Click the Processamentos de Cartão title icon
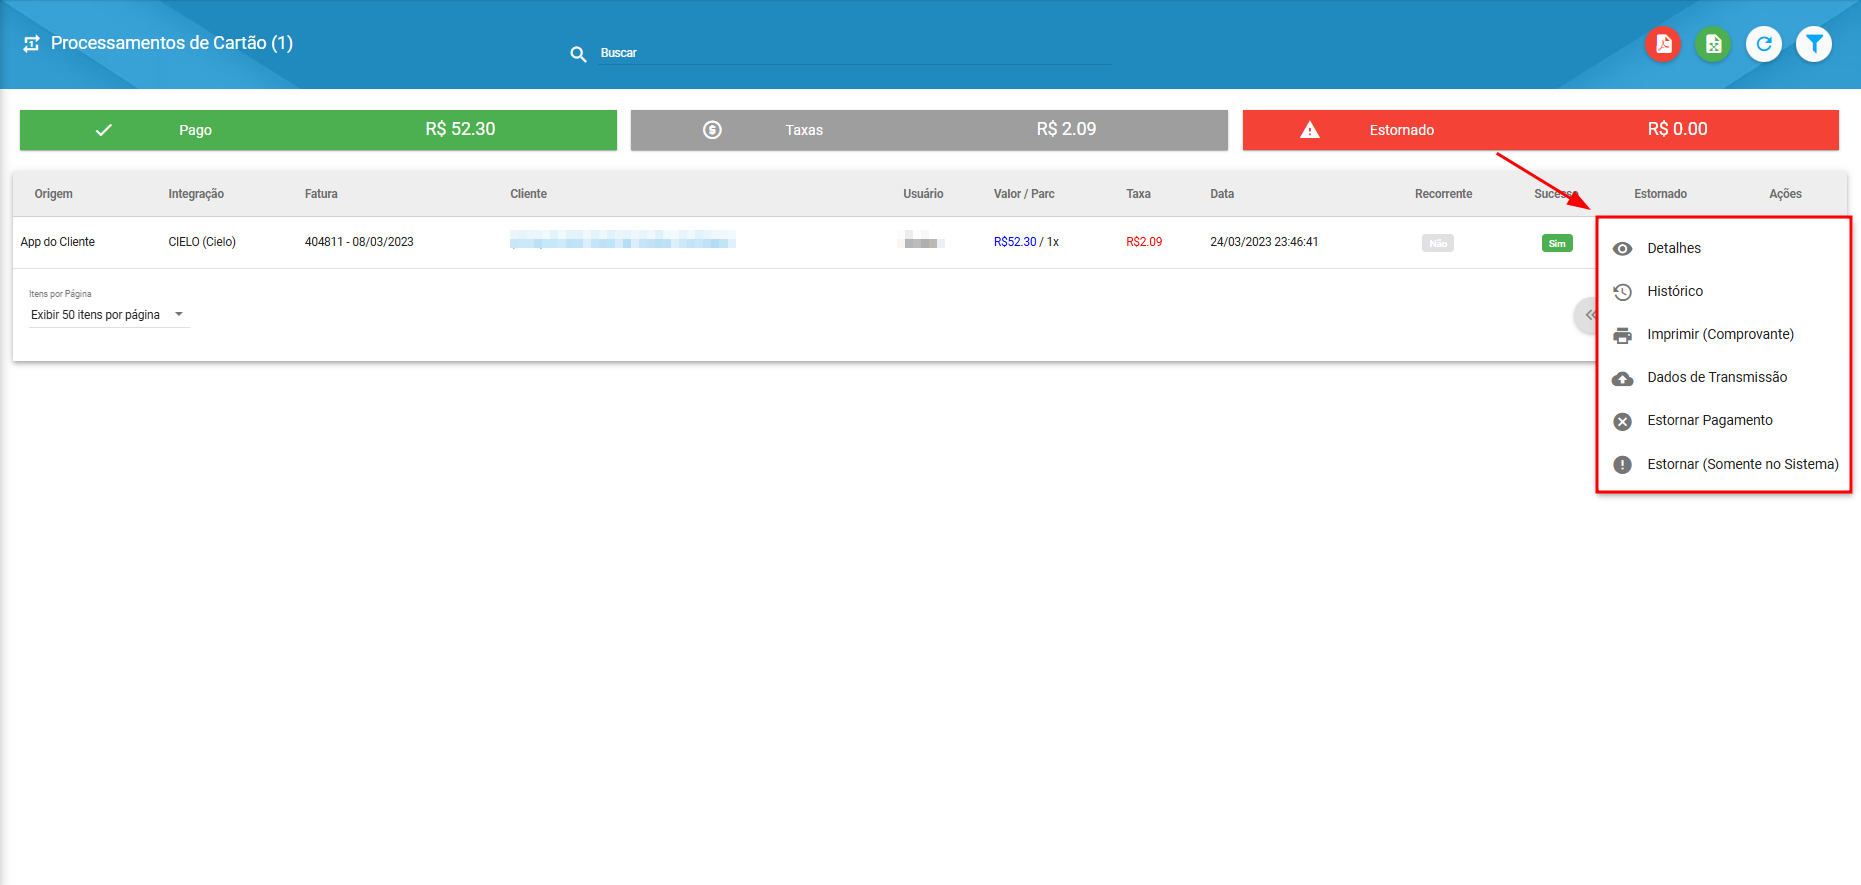Screen dimensions: 1861x885 coord(31,43)
